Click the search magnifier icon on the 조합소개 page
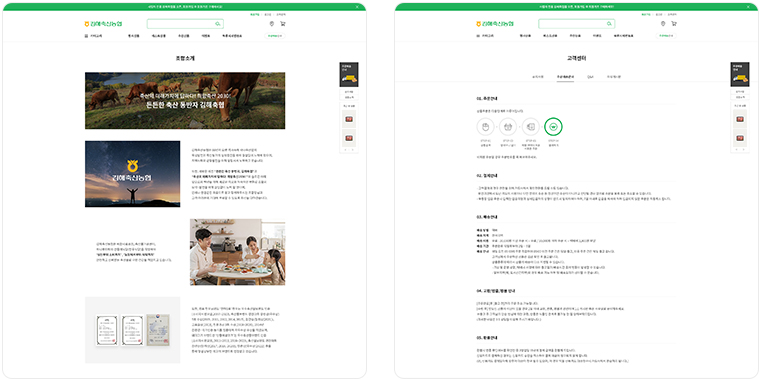This screenshot has height=380, width=760. [x=218, y=24]
